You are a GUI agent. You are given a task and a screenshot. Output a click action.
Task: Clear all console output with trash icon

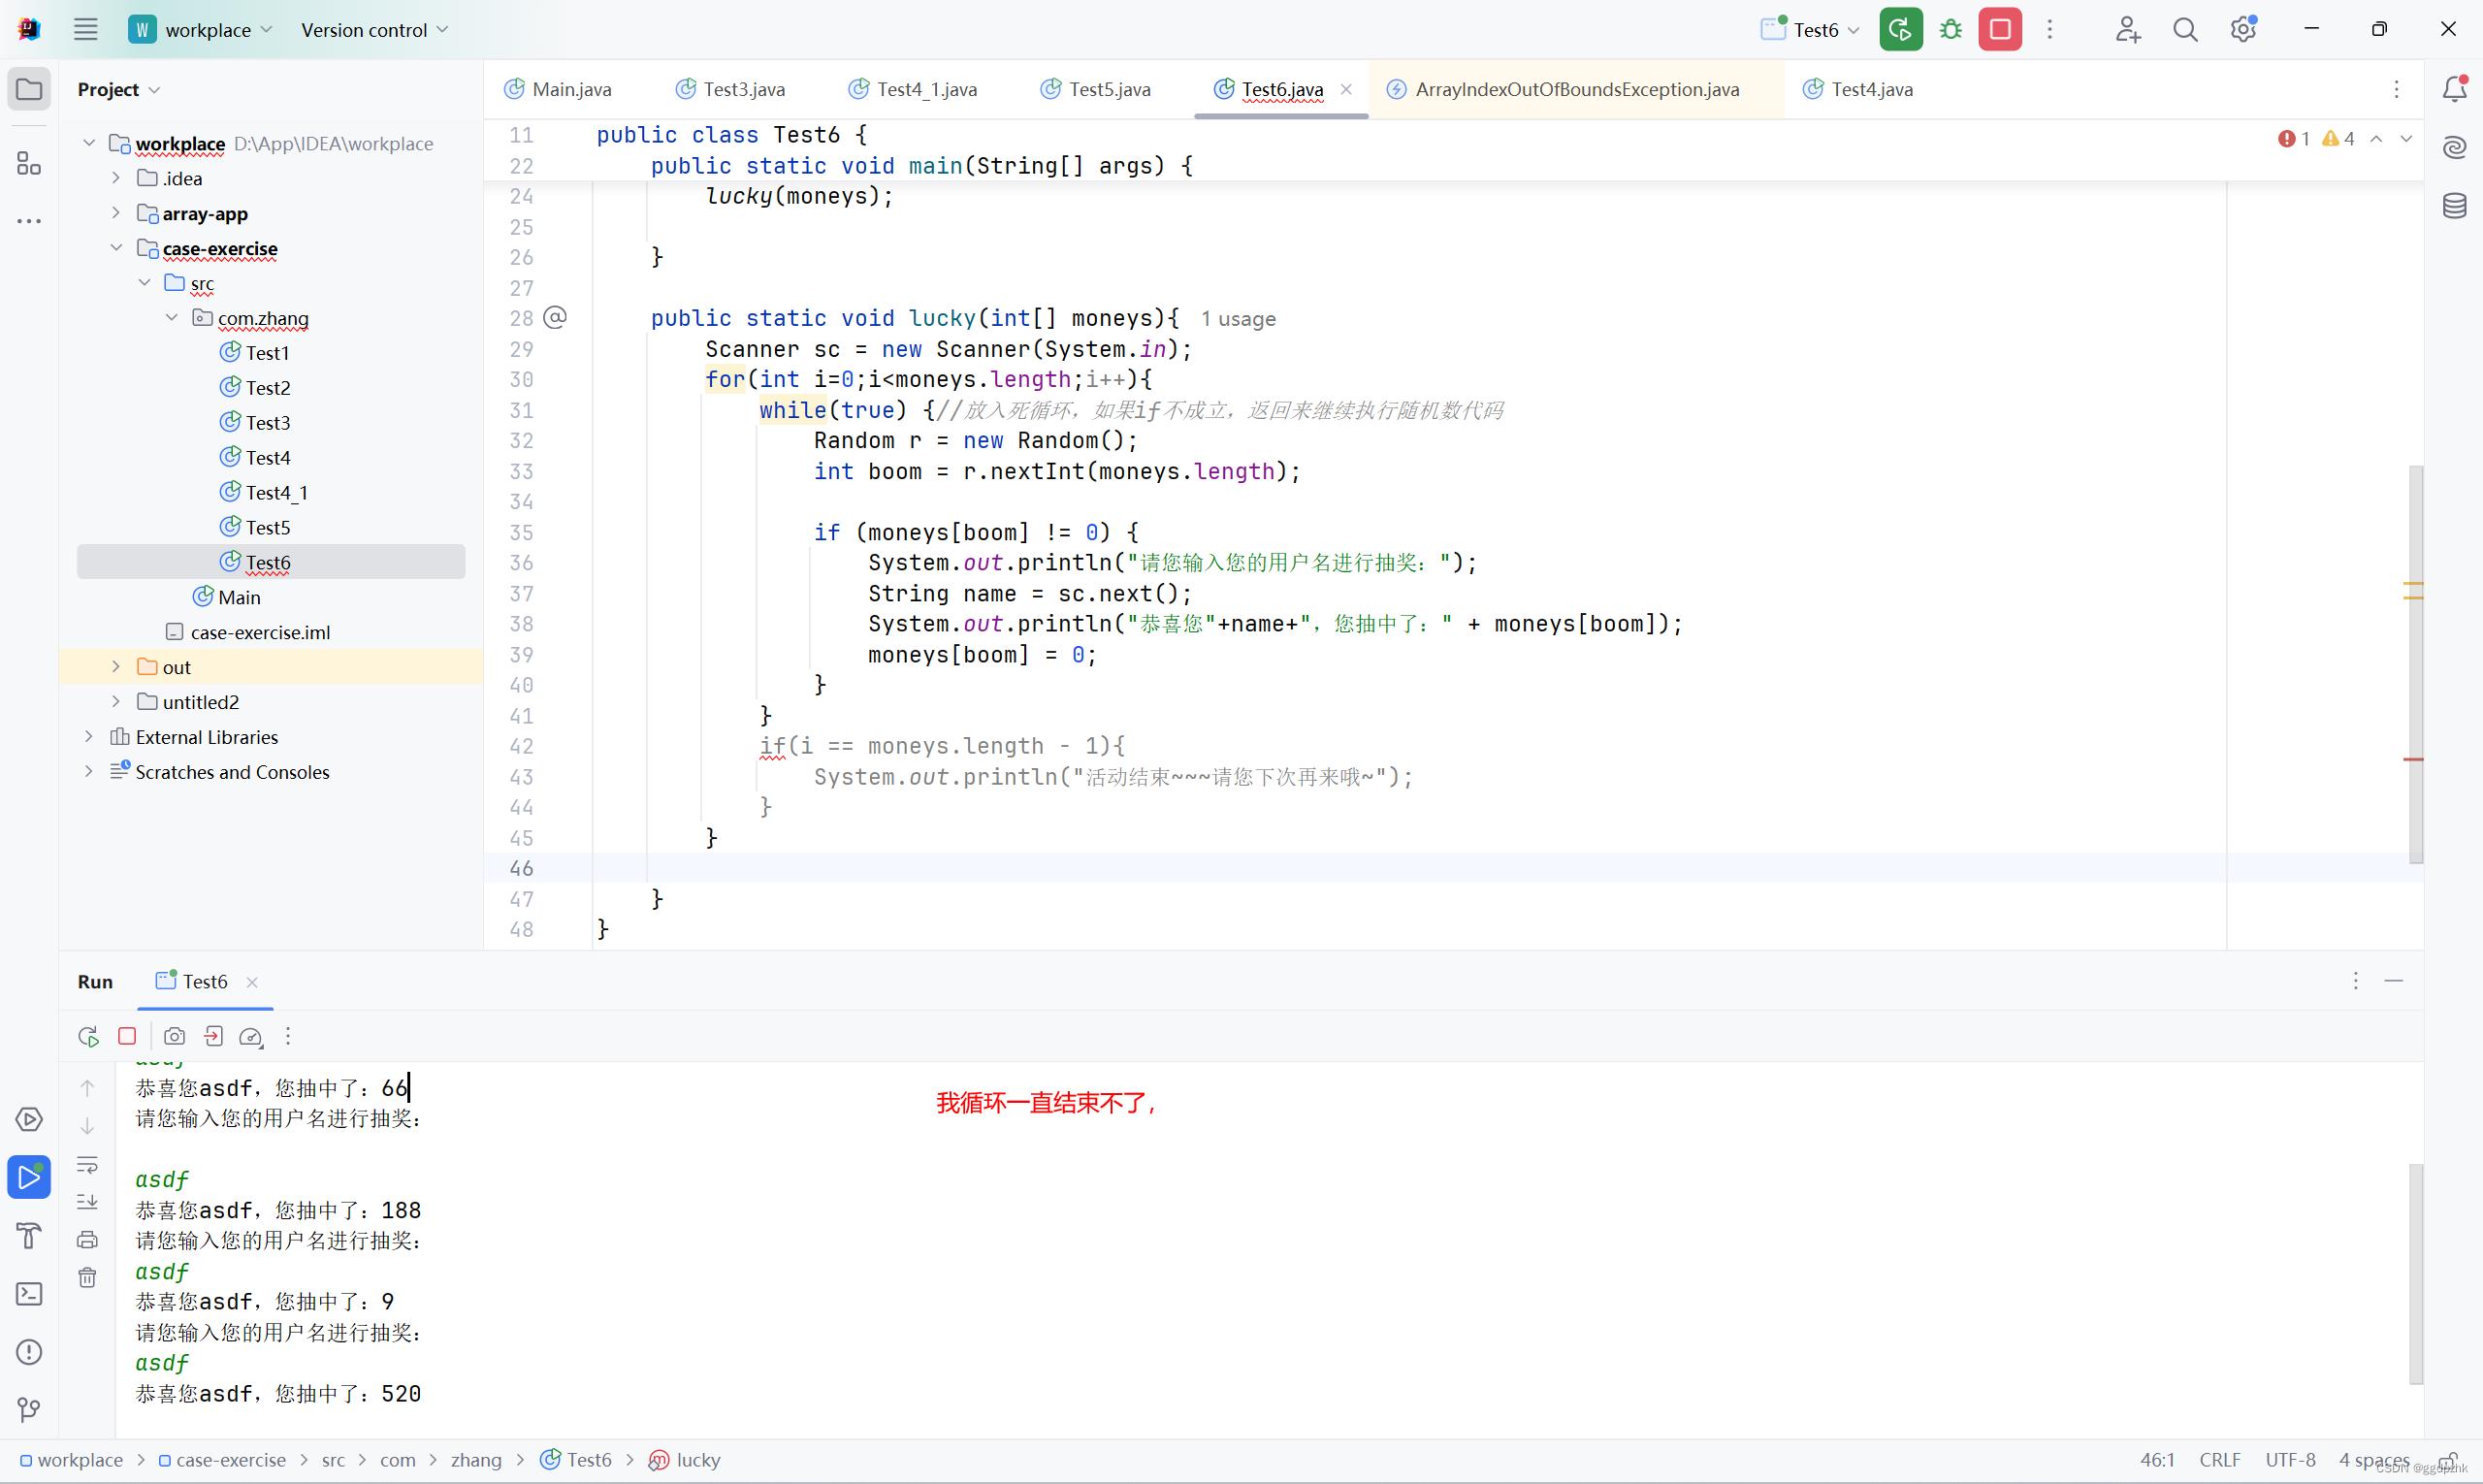tap(88, 1277)
